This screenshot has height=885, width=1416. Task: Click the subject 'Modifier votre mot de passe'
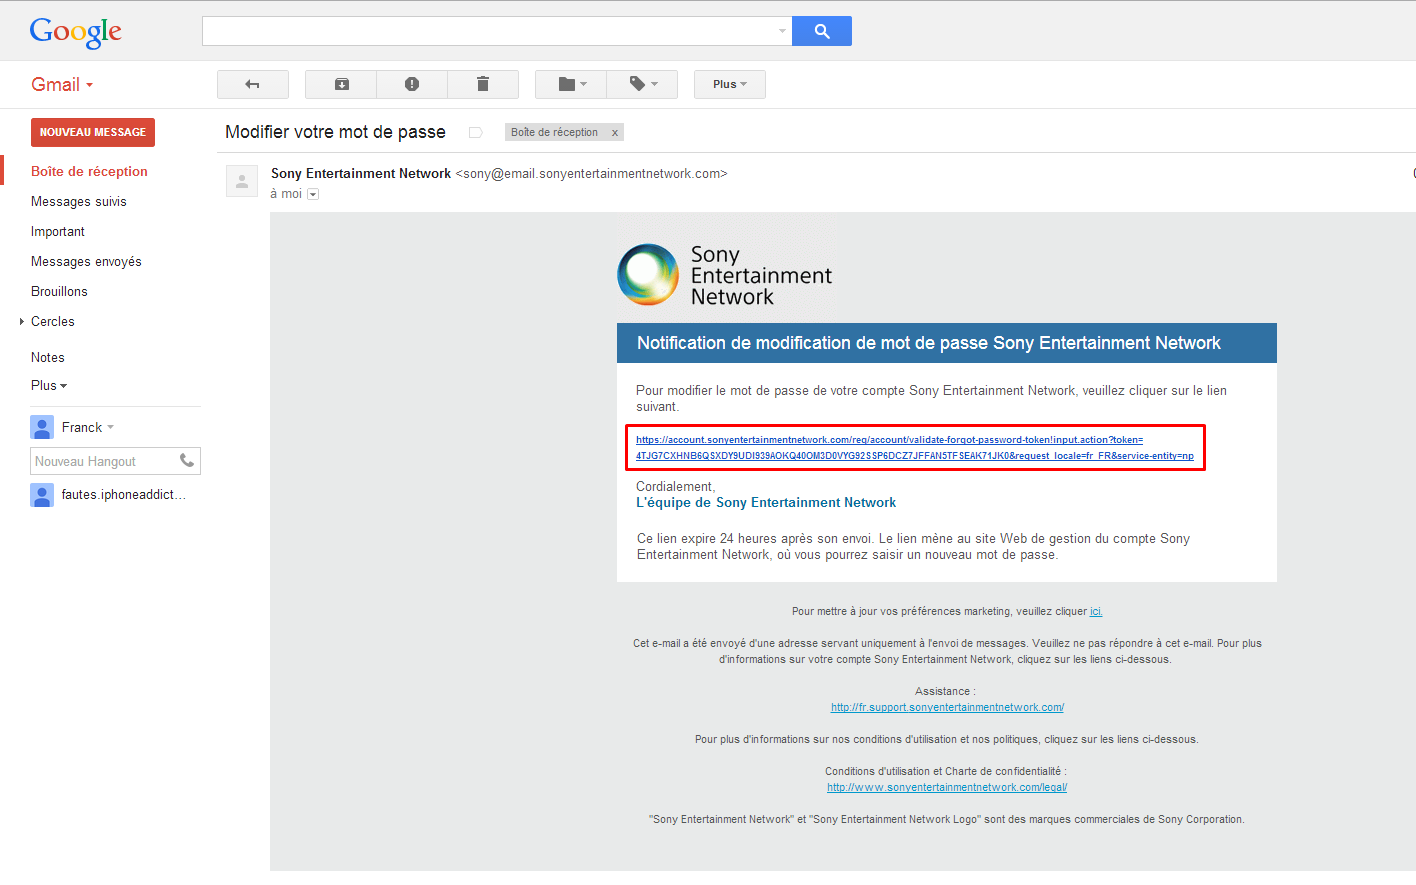pos(335,132)
